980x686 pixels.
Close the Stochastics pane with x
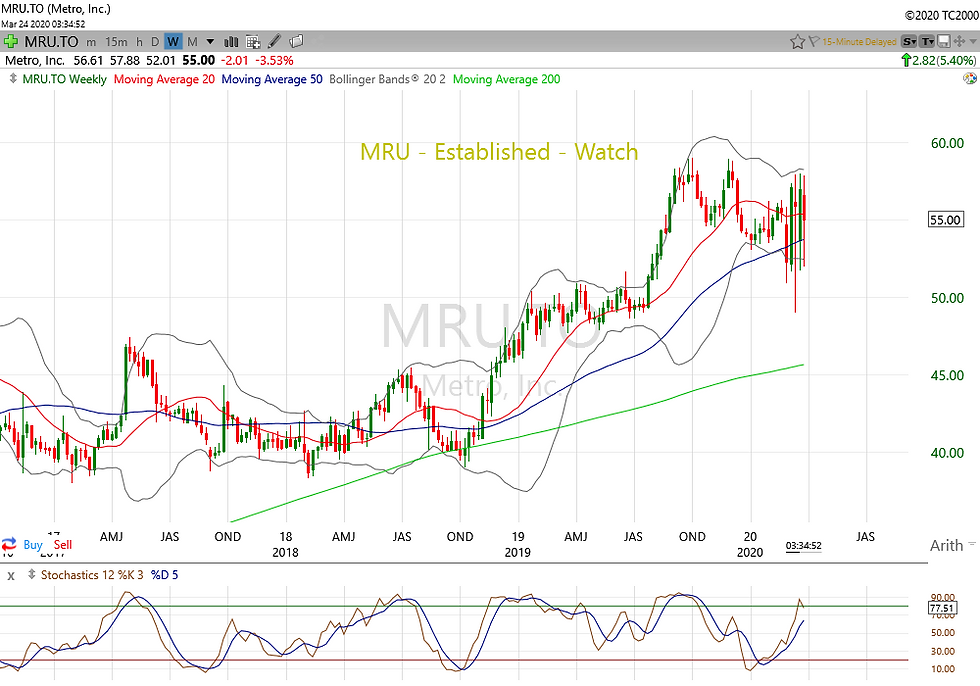click(11, 575)
